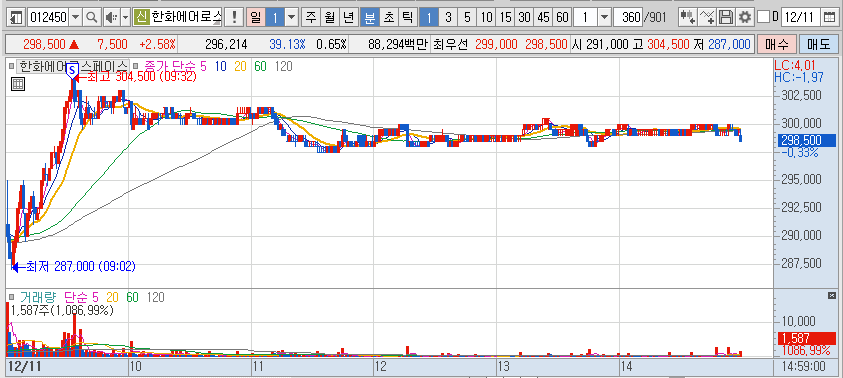Click the add line indicator icon
This screenshot has width=843, height=378.
707,18
